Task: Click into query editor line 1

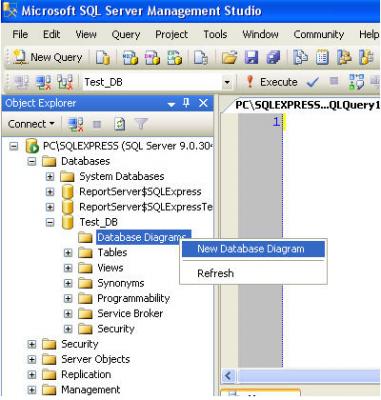Action: (332, 122)
